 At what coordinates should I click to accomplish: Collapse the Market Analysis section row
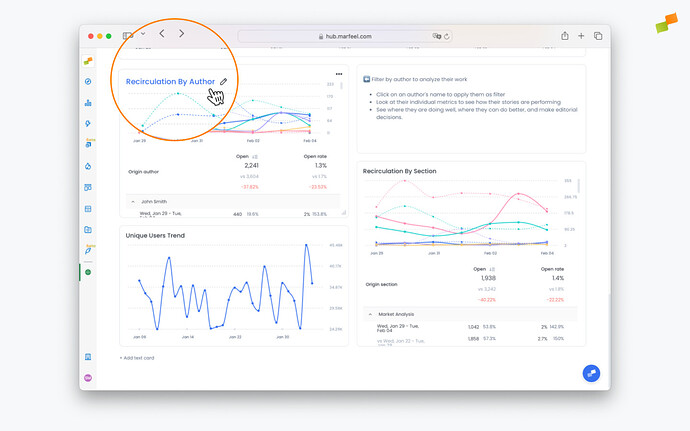(370, 314)
